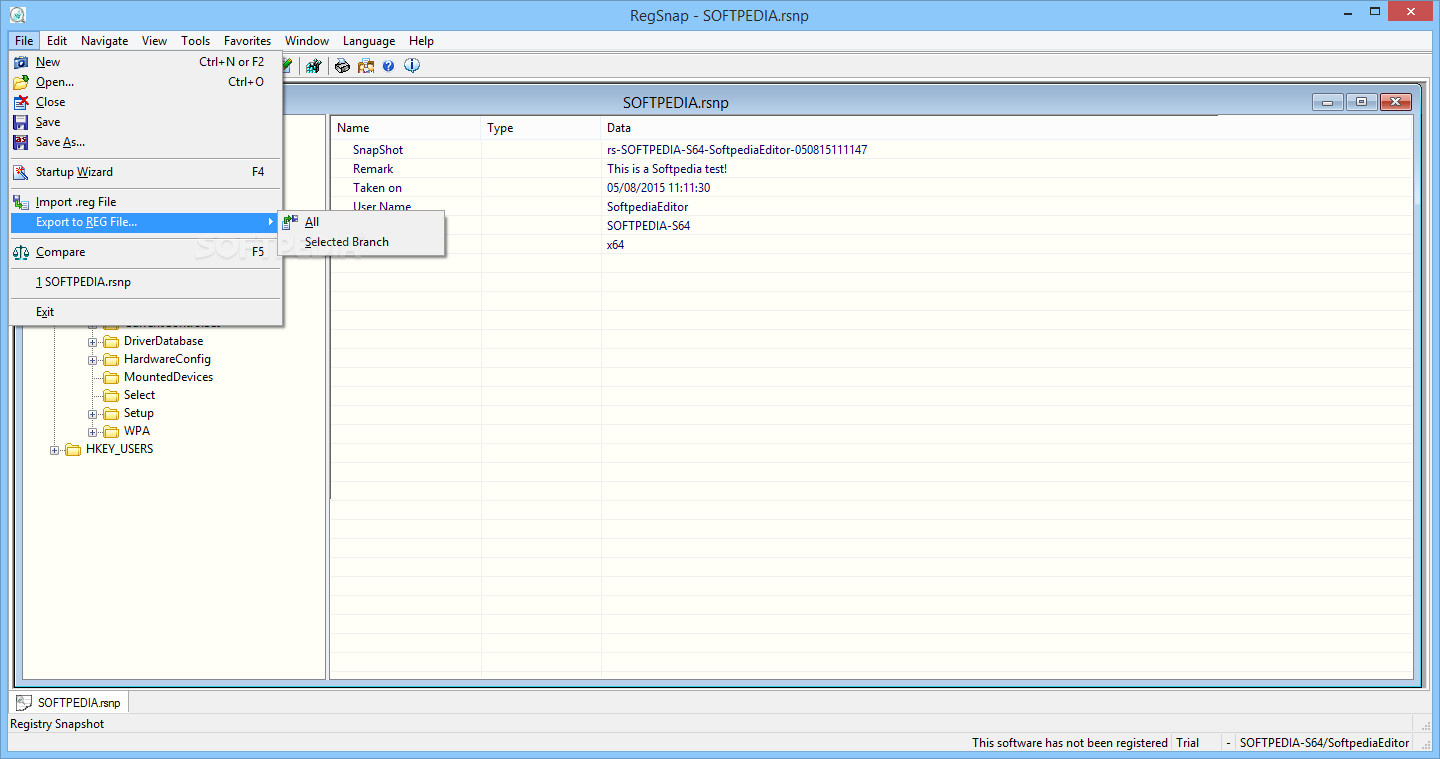
Task: Expand the HKEY_USERS tree node
Action: pos(55,450)
